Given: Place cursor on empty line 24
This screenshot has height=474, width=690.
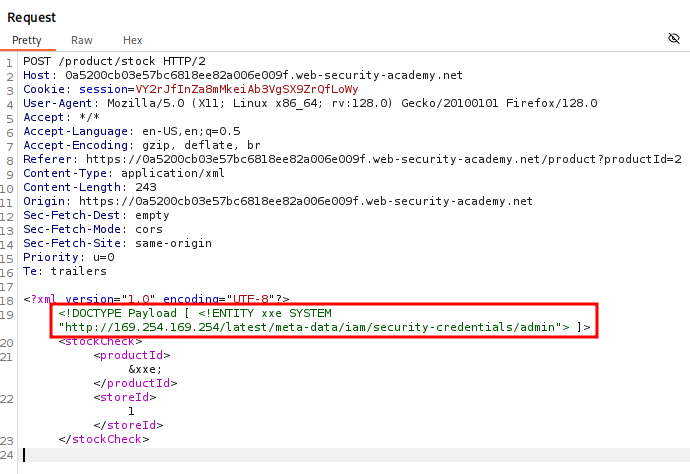Looking at the screenshot, I should point(354,455).
